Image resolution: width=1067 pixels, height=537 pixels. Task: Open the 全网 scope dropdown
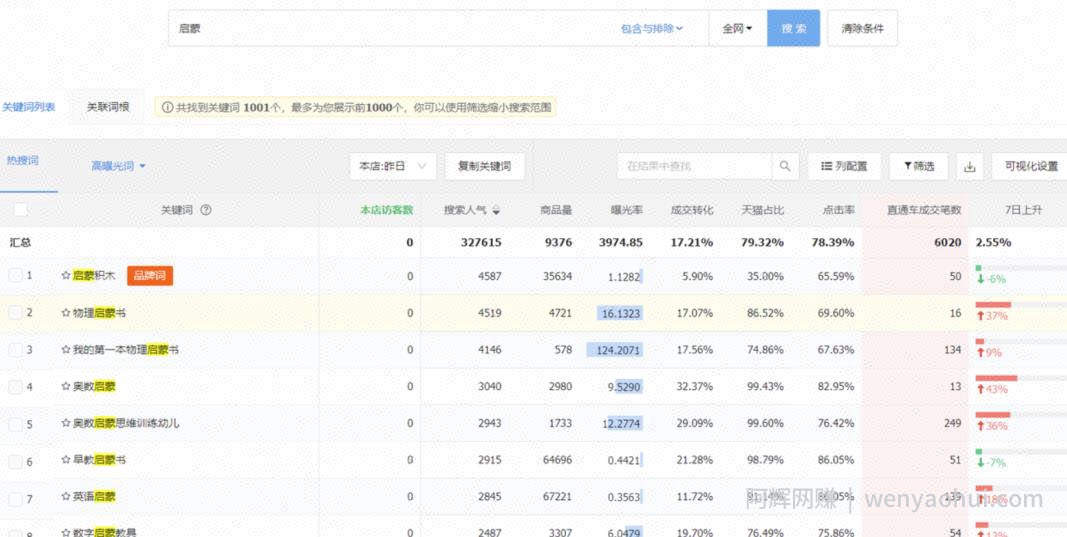click(x=738, y=29)
